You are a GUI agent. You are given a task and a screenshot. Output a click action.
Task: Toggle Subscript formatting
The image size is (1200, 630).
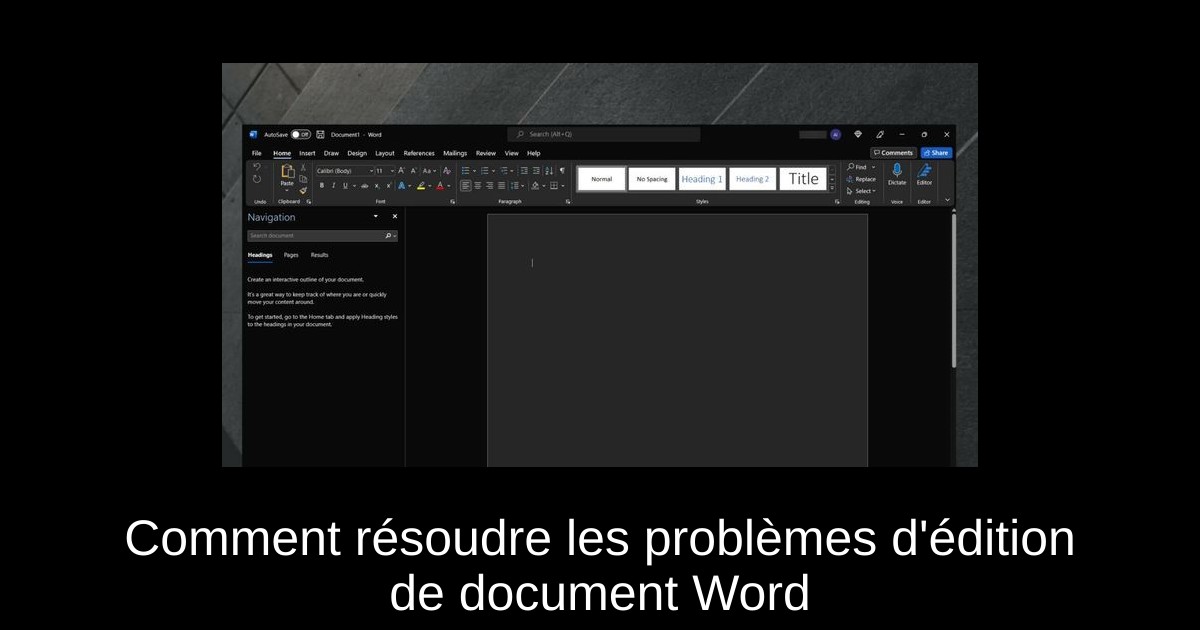(x=377, y=186)
